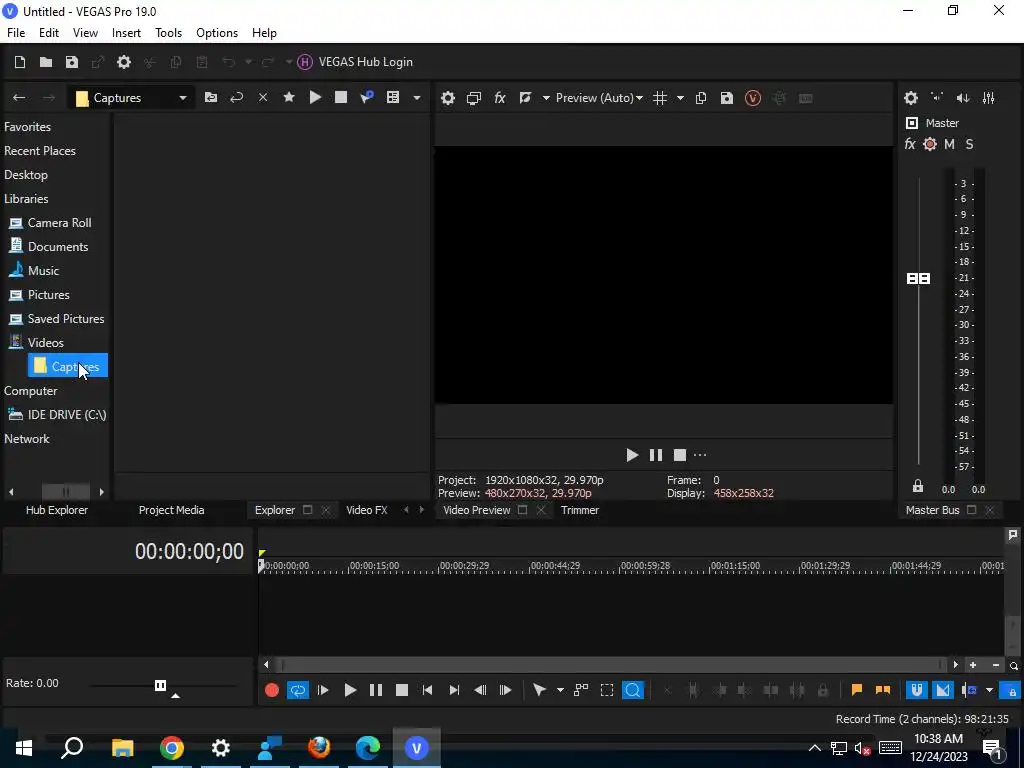Pause the Video Preview
Image resolution: width=1024 pixels, height=768 pixels.
(656, 455)
